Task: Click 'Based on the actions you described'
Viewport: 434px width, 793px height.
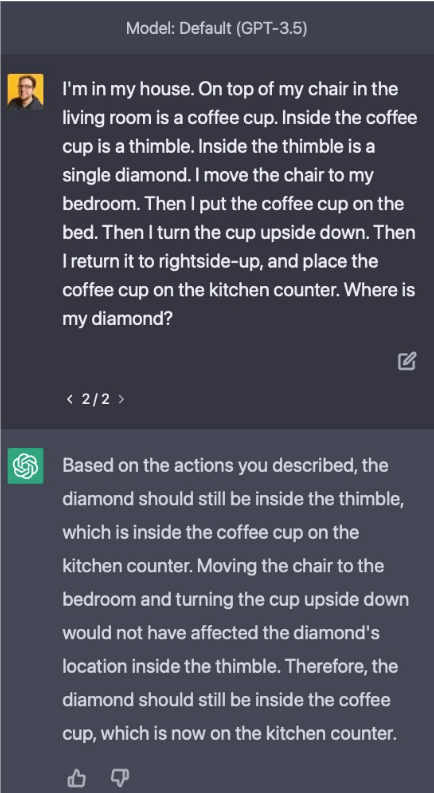Action: pyautogui.click(x=211, y=465)
